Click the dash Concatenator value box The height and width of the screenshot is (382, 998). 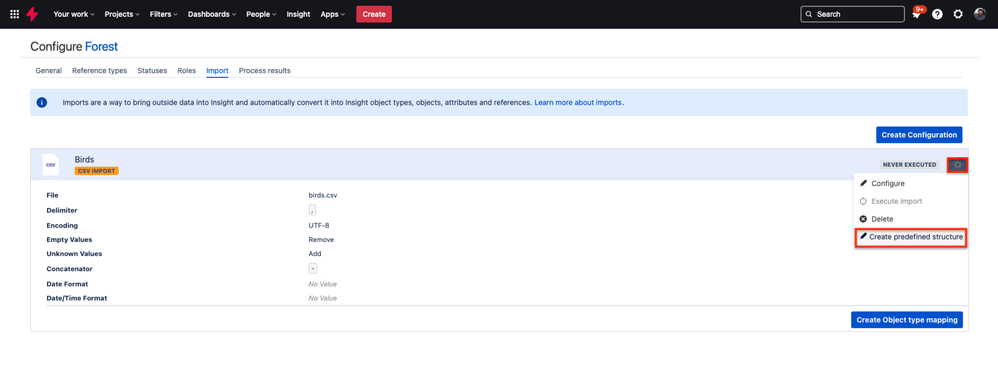tap(313, 269)
